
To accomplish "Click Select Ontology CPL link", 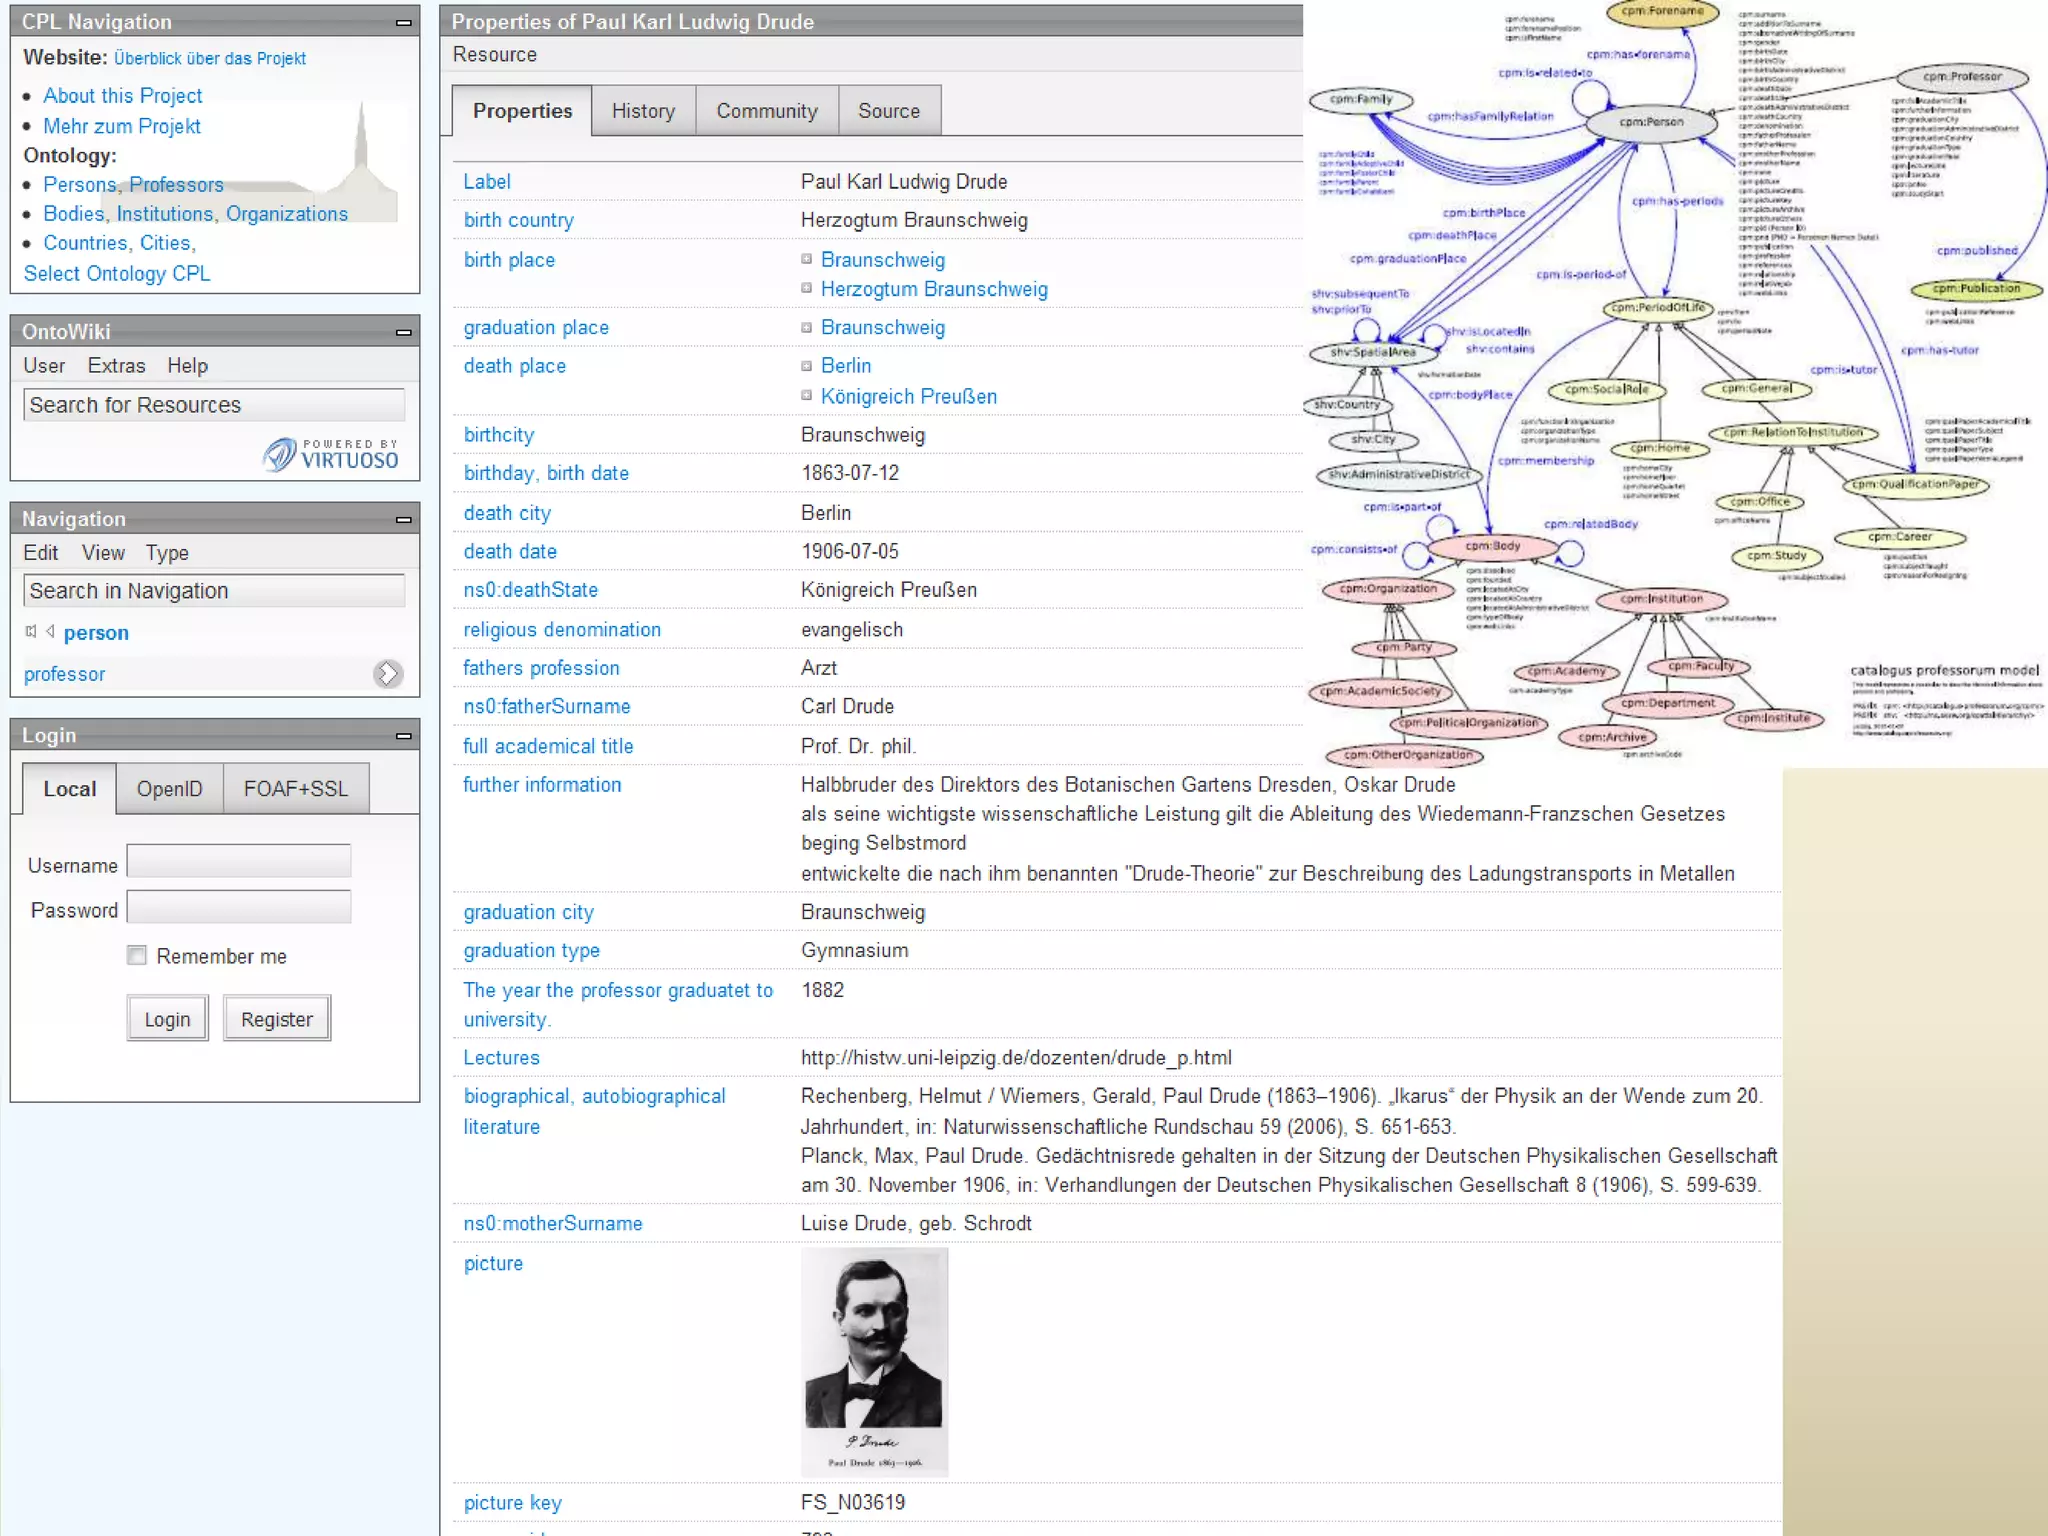I will [117, 274].
